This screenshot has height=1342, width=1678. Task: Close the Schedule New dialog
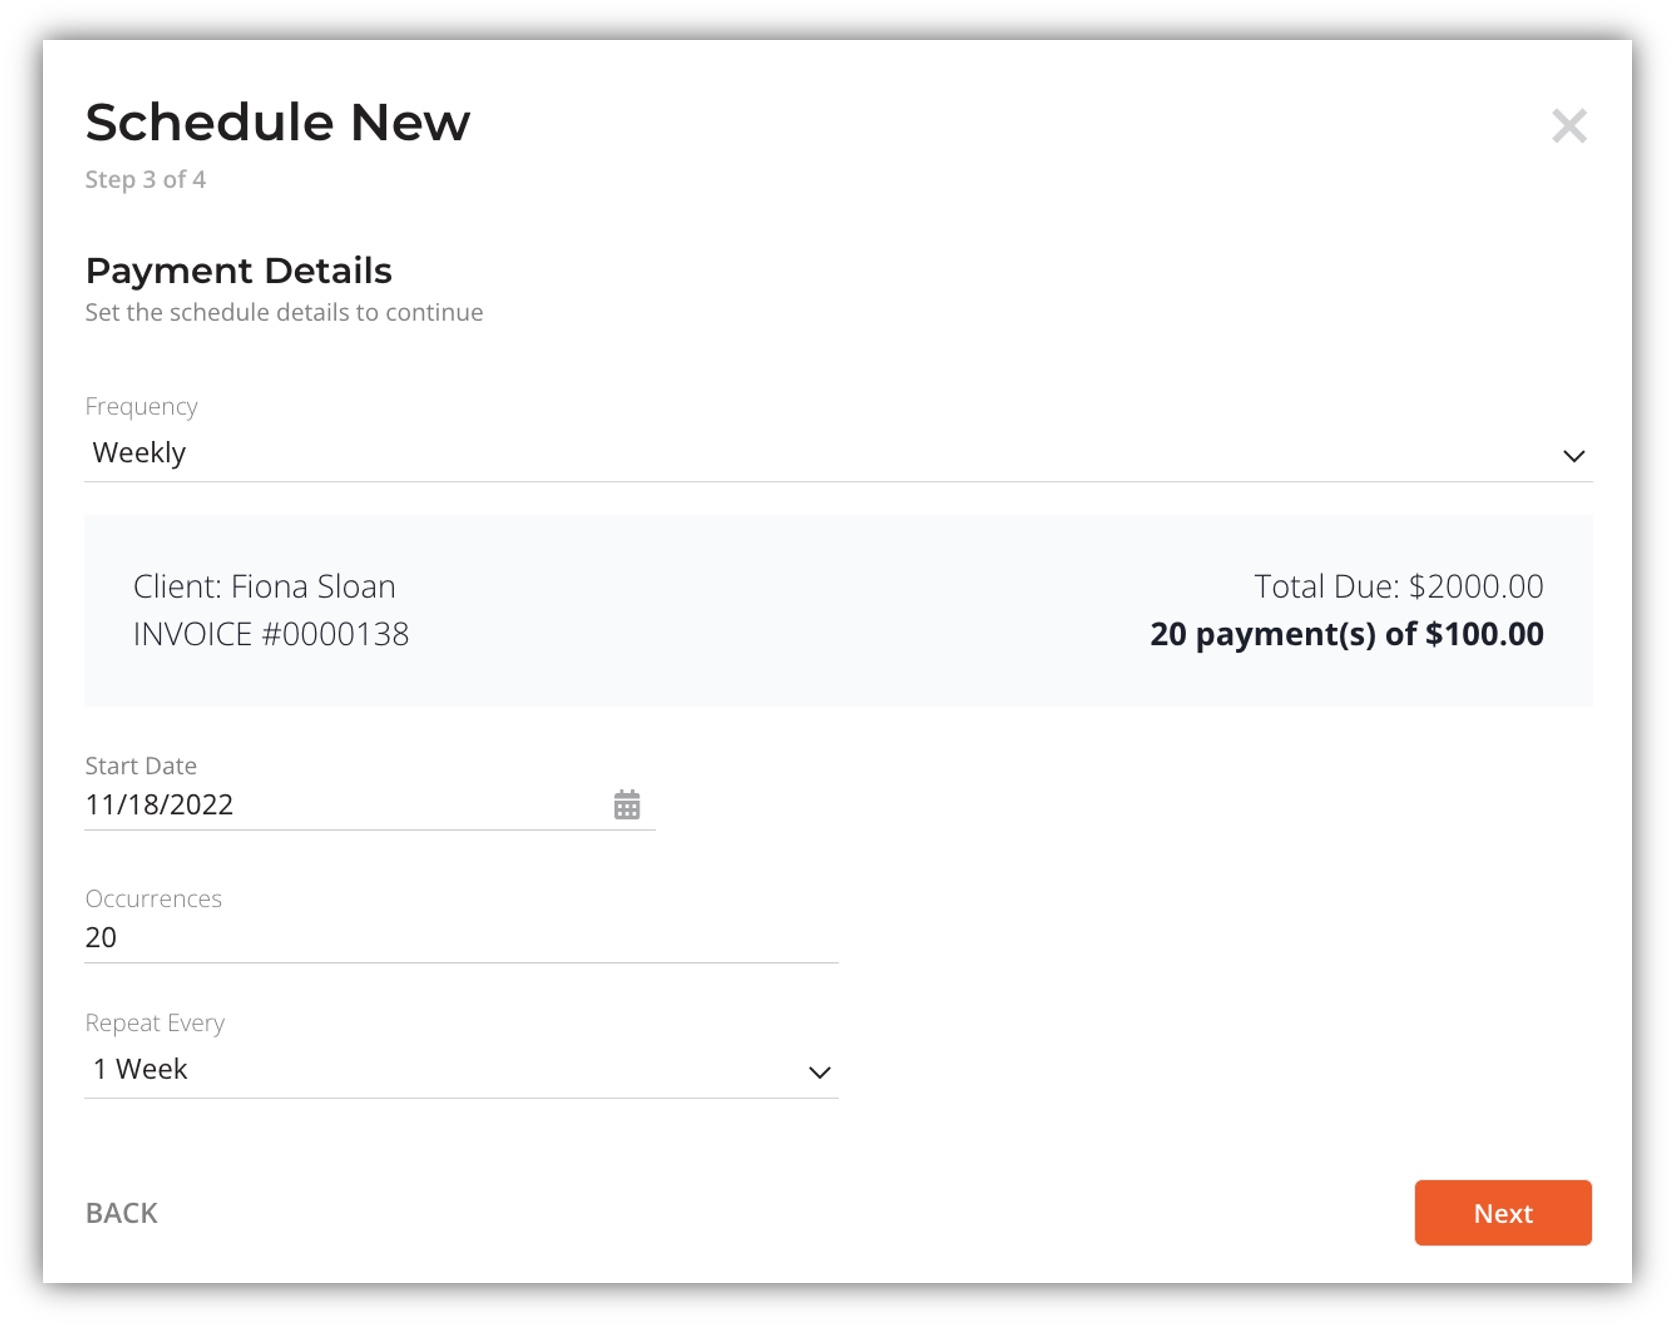1568,126
